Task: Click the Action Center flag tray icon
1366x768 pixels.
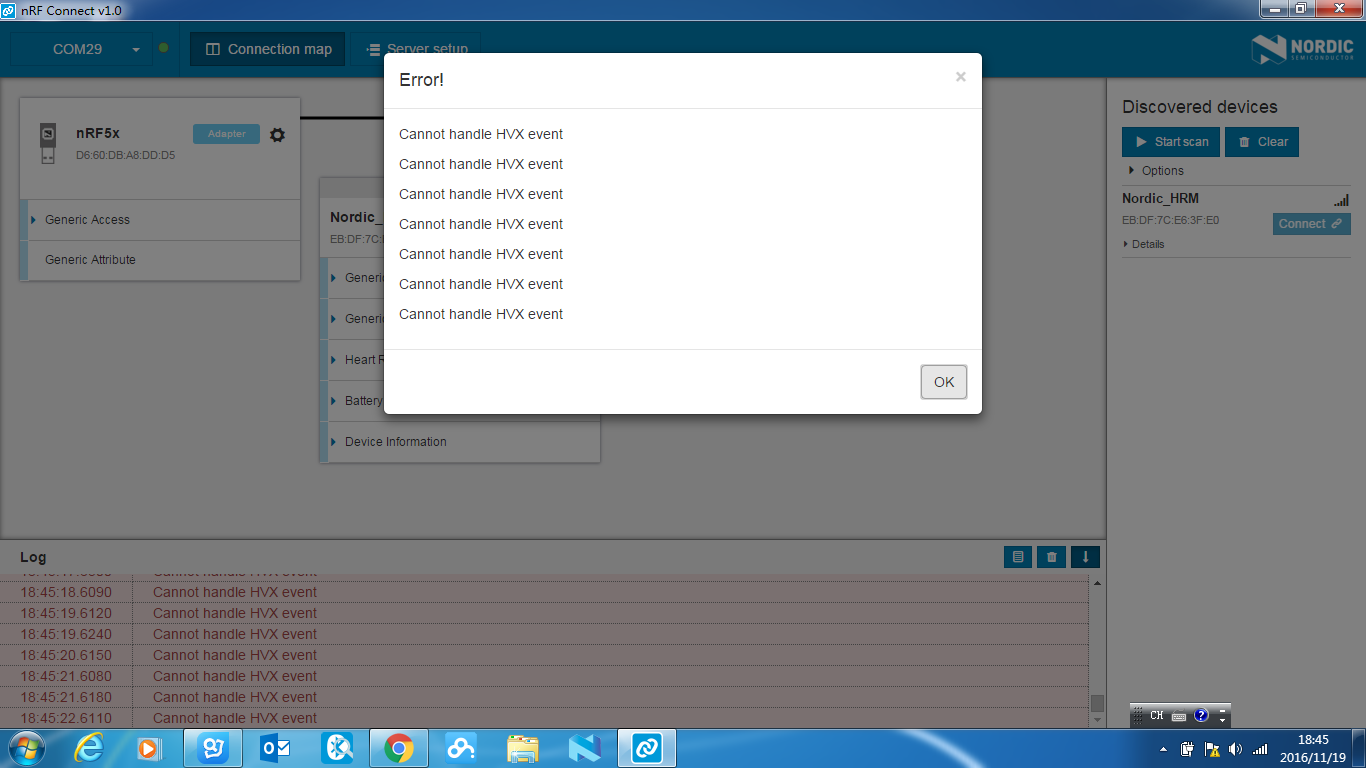Action: tap(1212, 748)
